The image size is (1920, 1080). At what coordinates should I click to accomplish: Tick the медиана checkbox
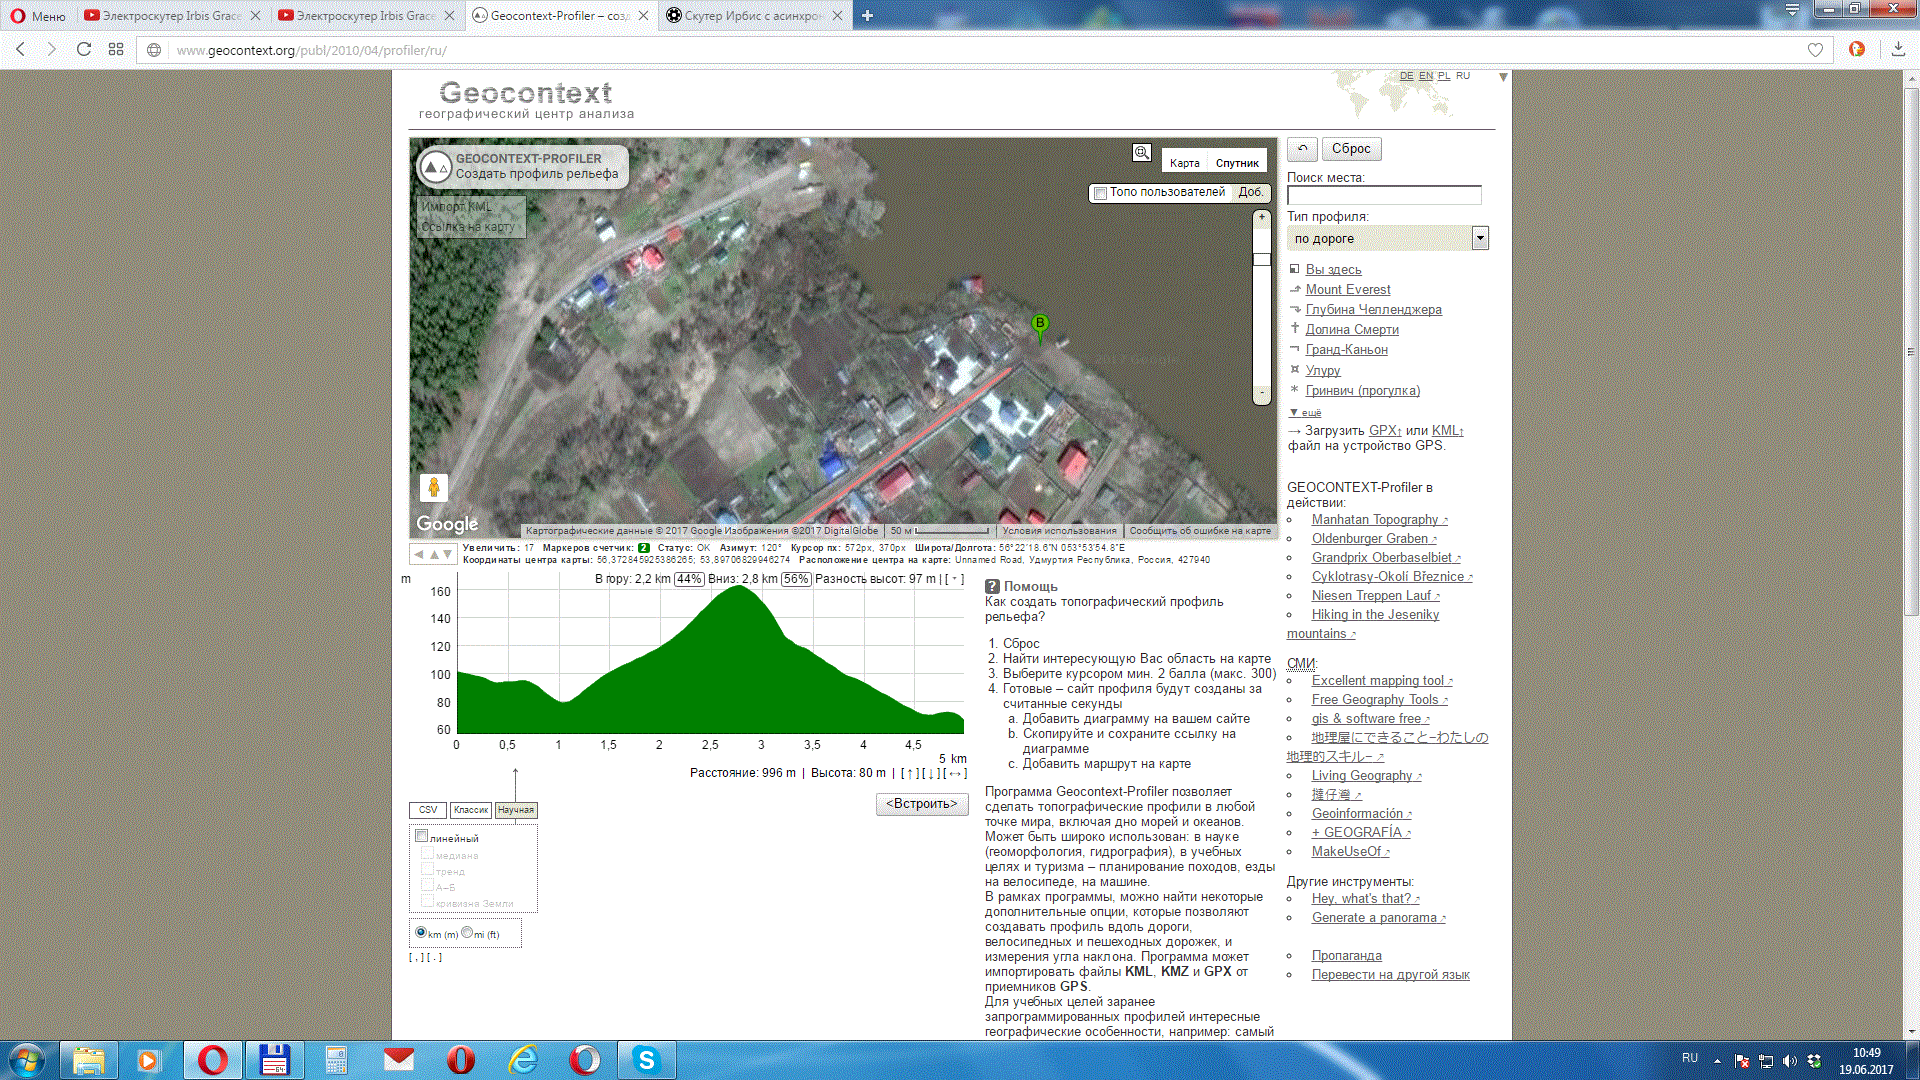(x=427, y=853)
